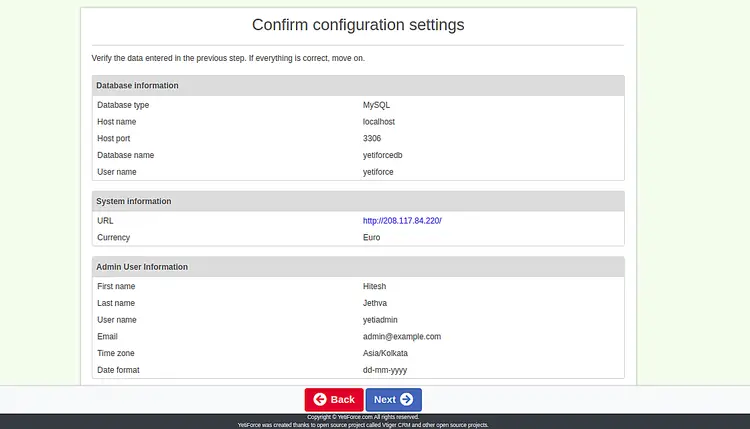Viewport: 750px width, 429px height.
Task: Select the yetiforcedb database name value
Action: pos(383,155)
